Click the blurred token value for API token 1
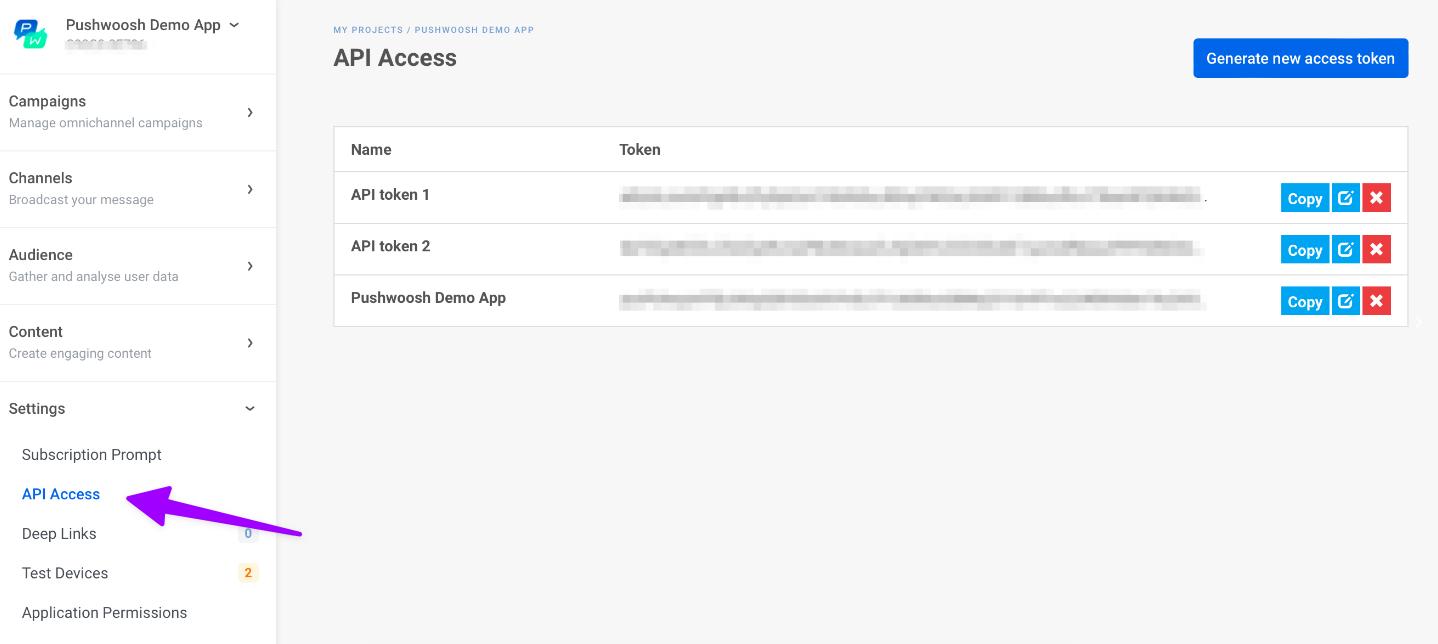This screenshot has height=644, width=1438. point(910,196)
